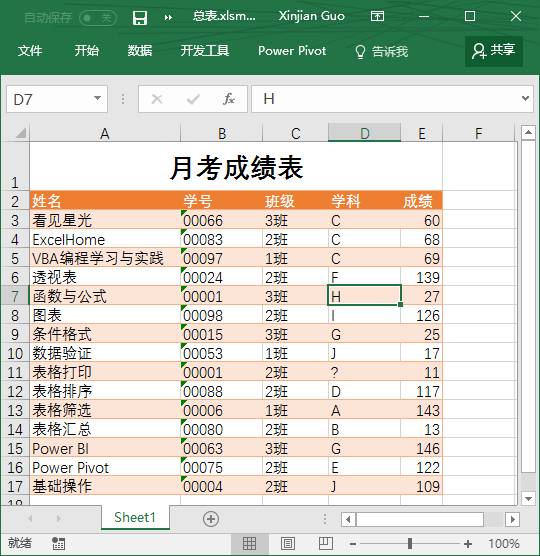The height and width of the screenshot is (556, 540).
Task: Open Ribbon Display Options icon
Action: [377, 16]
